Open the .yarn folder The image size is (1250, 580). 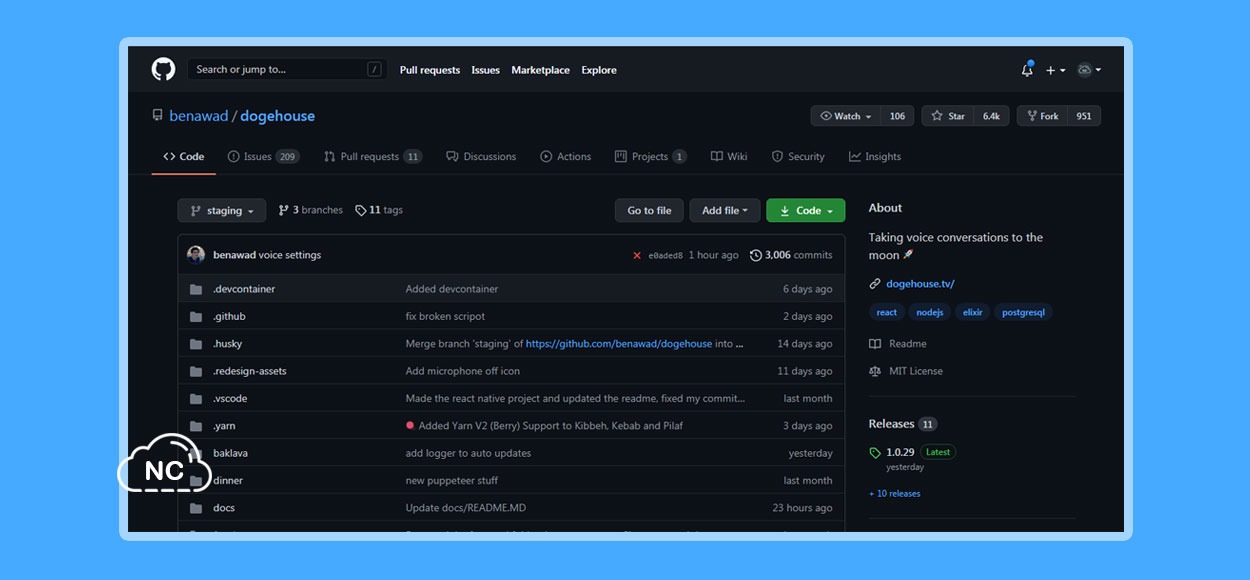[x=224, y=426]
